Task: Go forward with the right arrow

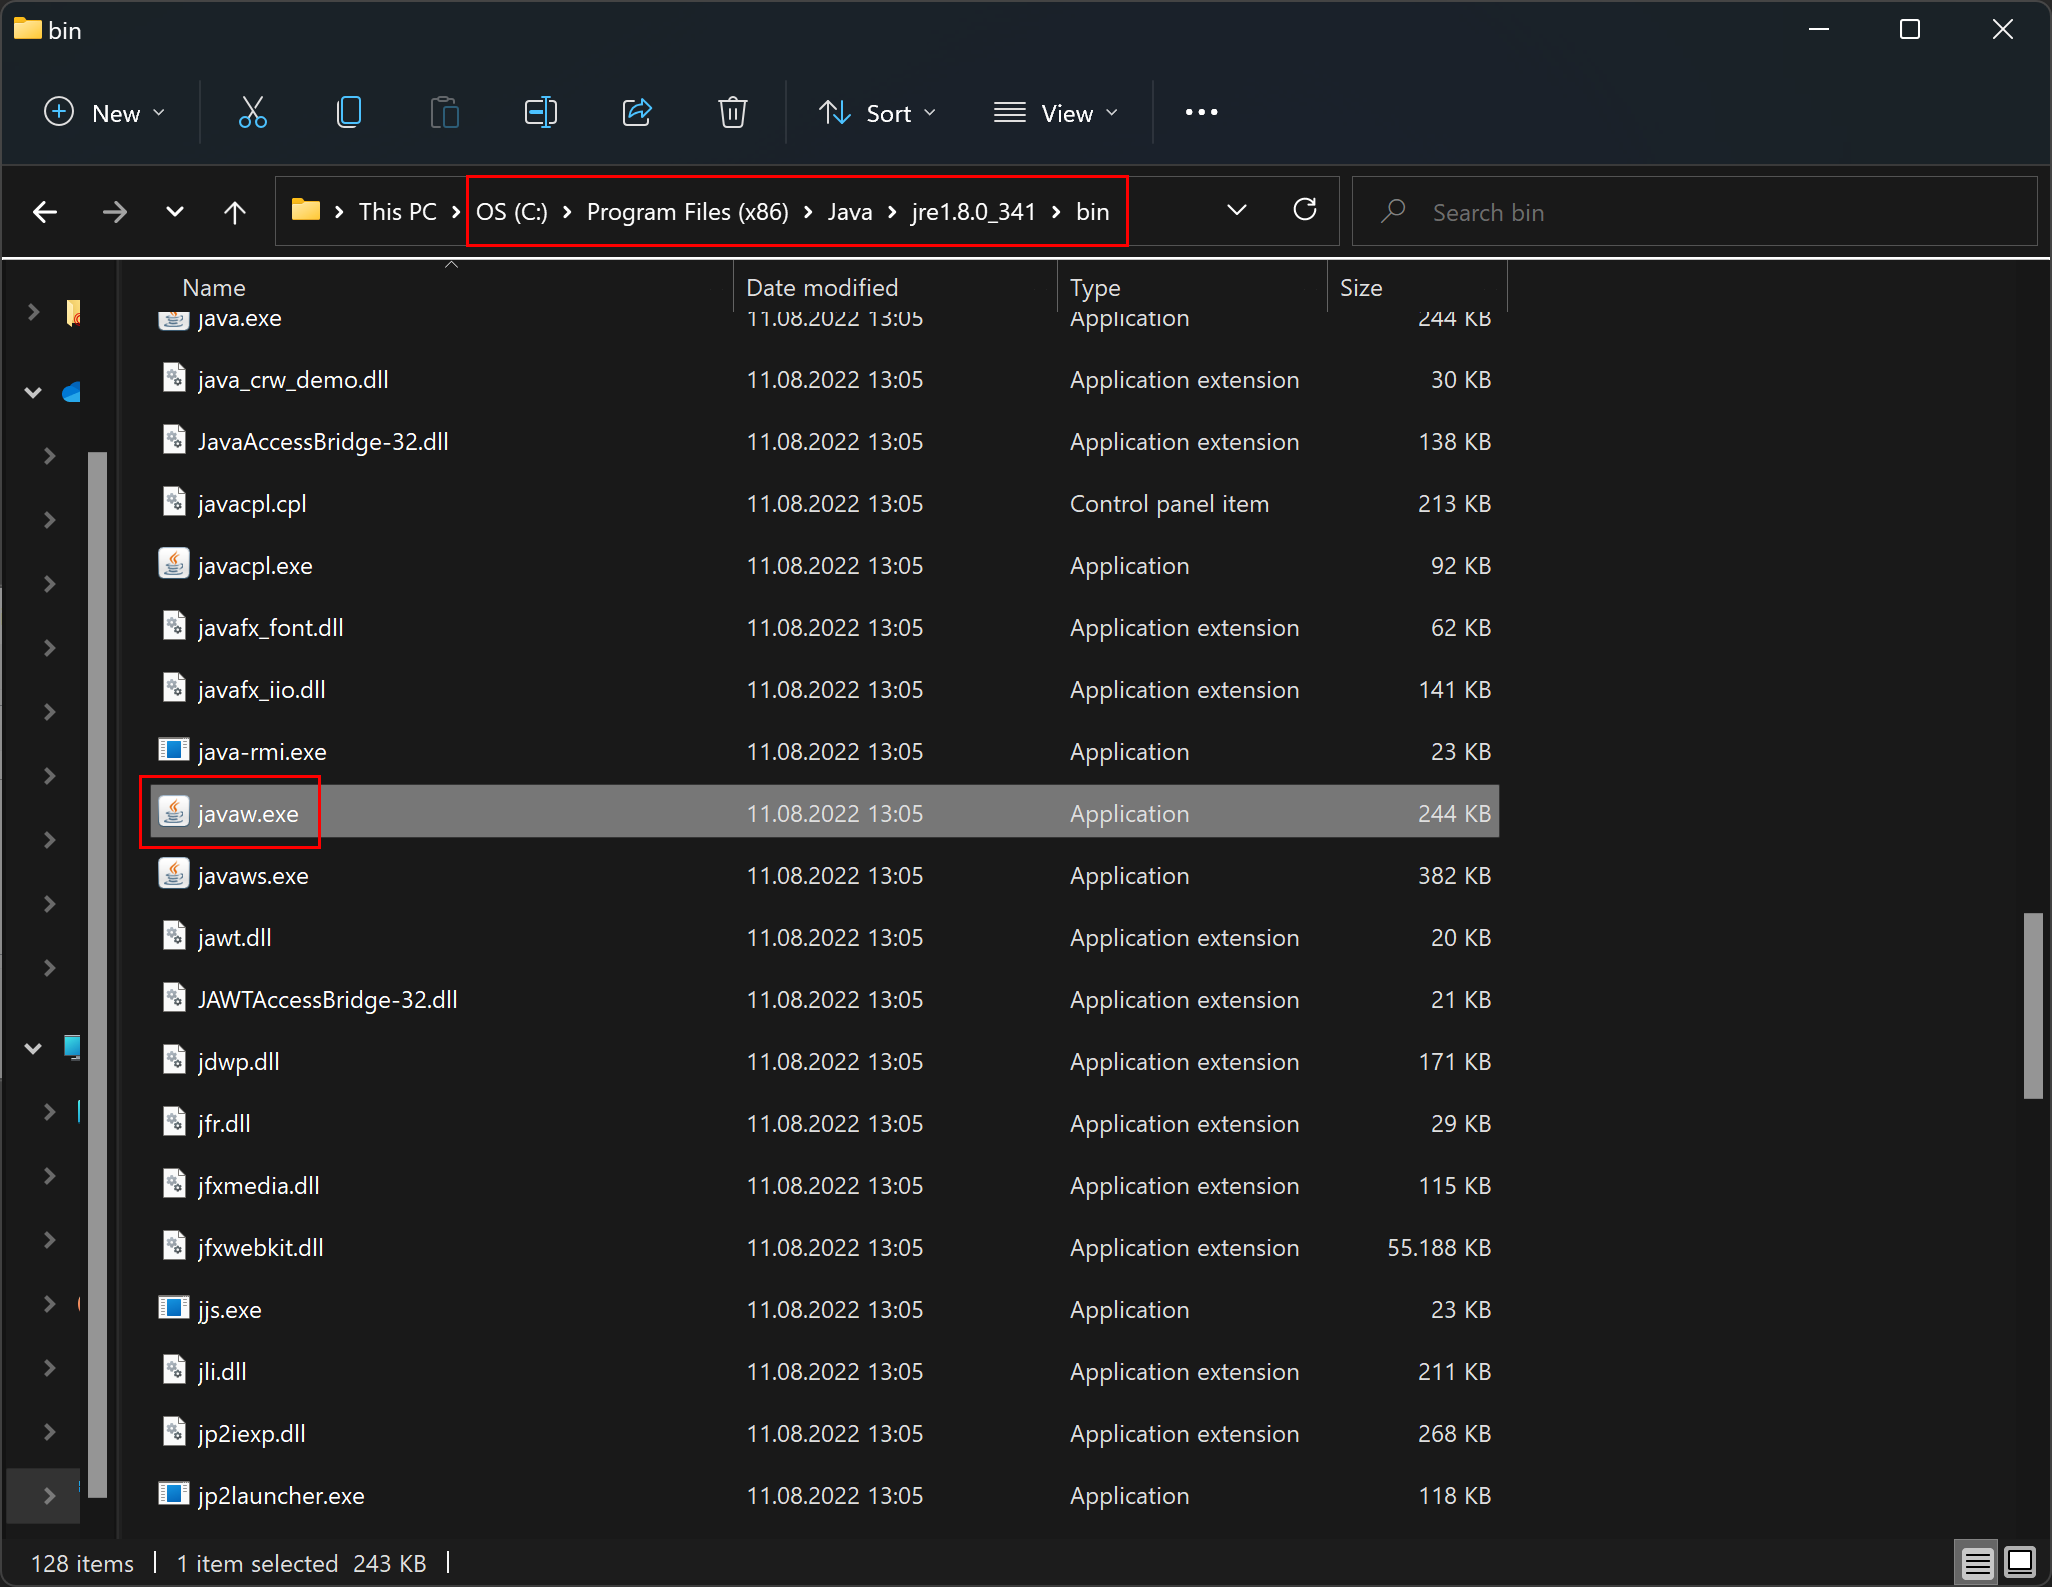Action: pyautogui.click(x=115, y=212)
